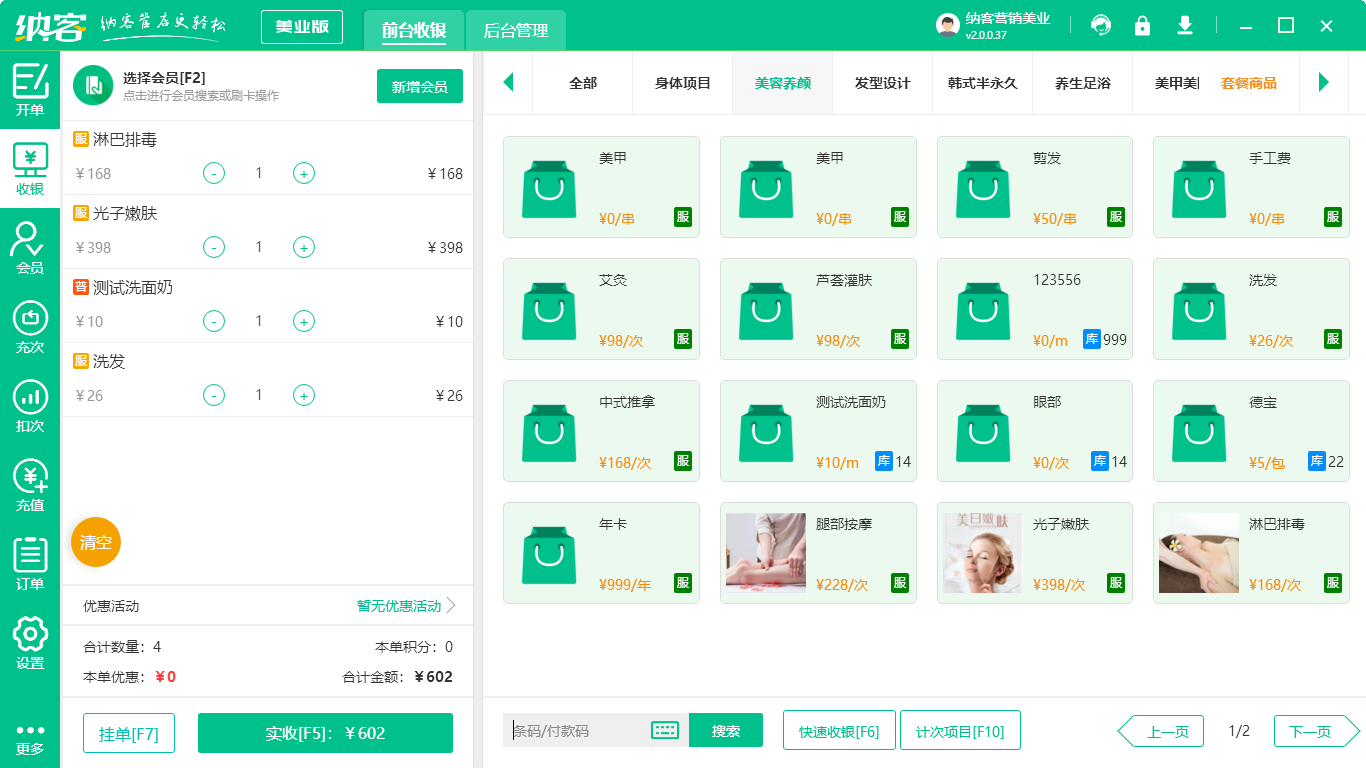The height and width of the screenshot is (768, 1366).
Task: Select the 发型设计 category tab
Action: (x=882, y=84)
